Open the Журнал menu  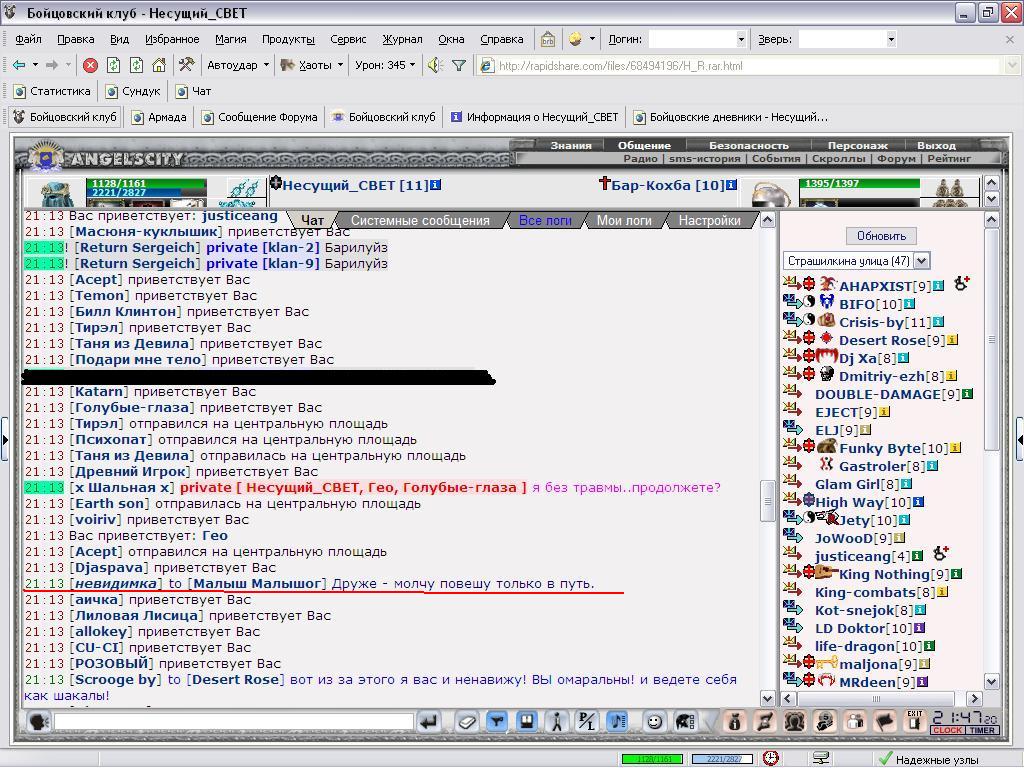tap(402, 39)
